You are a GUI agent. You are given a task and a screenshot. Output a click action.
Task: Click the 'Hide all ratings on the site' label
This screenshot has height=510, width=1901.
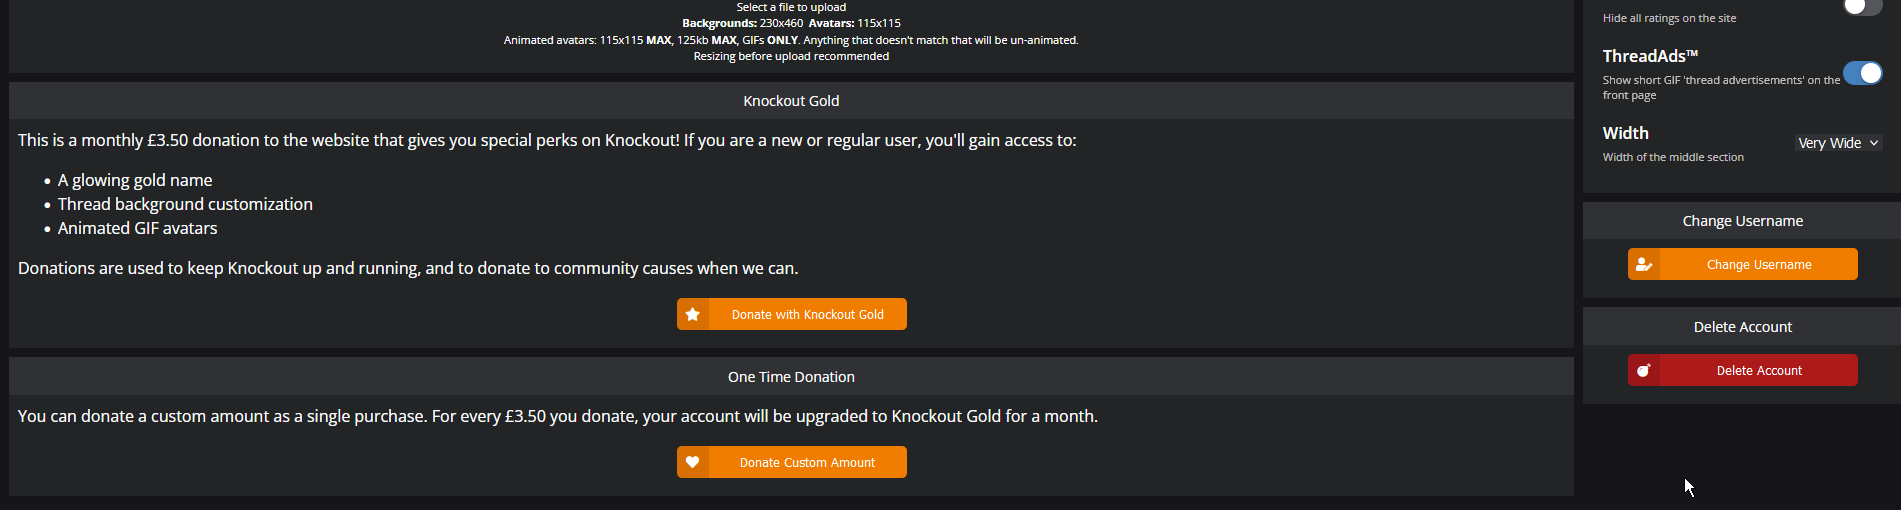coord(1669,18)
